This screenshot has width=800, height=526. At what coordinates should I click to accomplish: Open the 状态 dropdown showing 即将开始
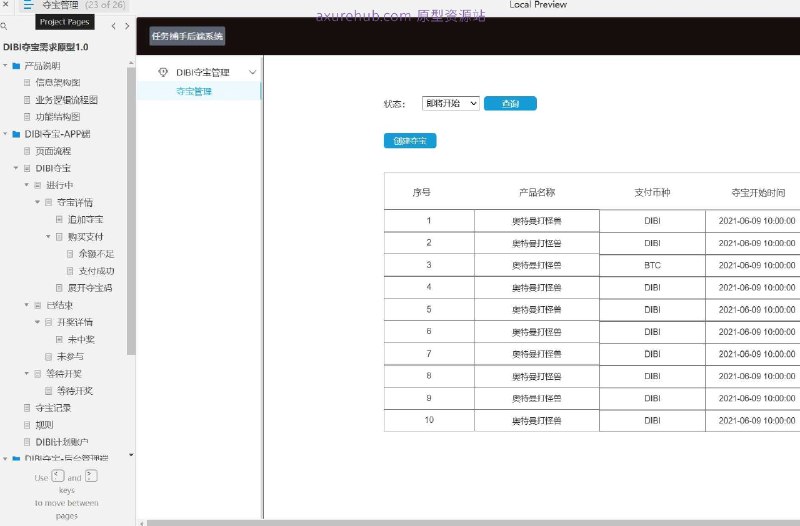451,104
